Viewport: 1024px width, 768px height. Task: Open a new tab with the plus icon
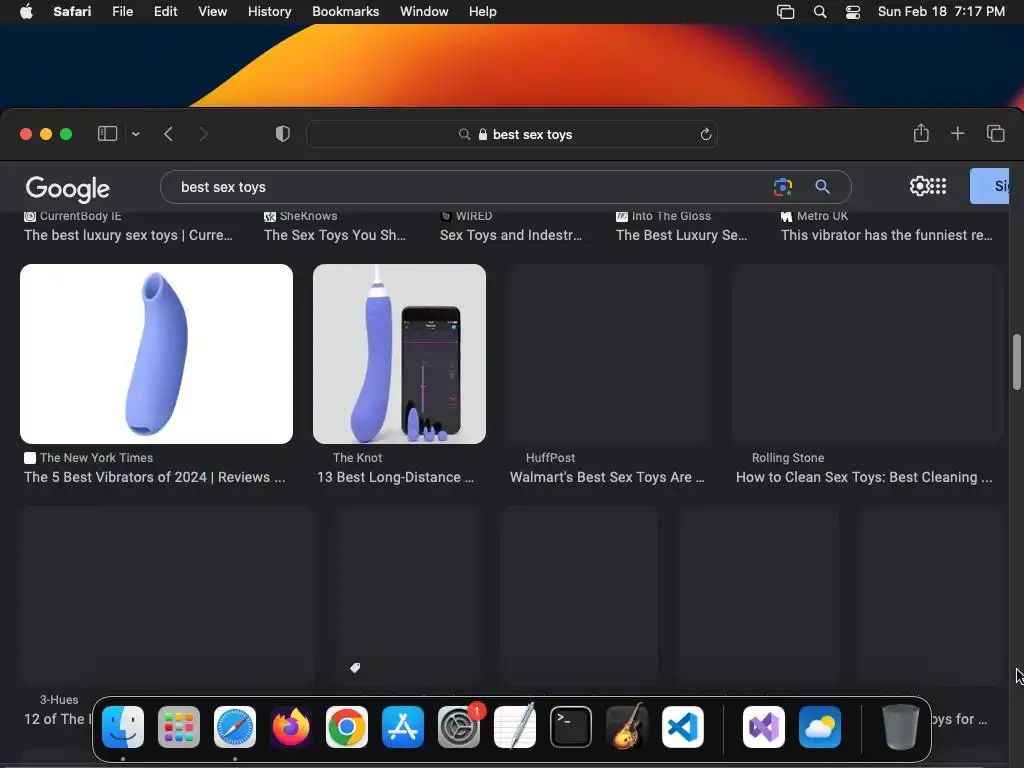coord(957,133)
